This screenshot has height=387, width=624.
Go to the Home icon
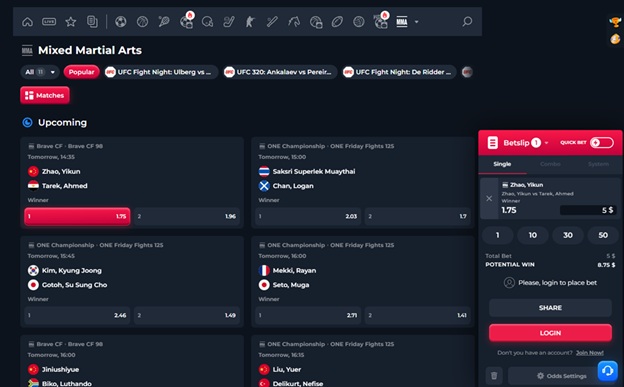point(27,22)
